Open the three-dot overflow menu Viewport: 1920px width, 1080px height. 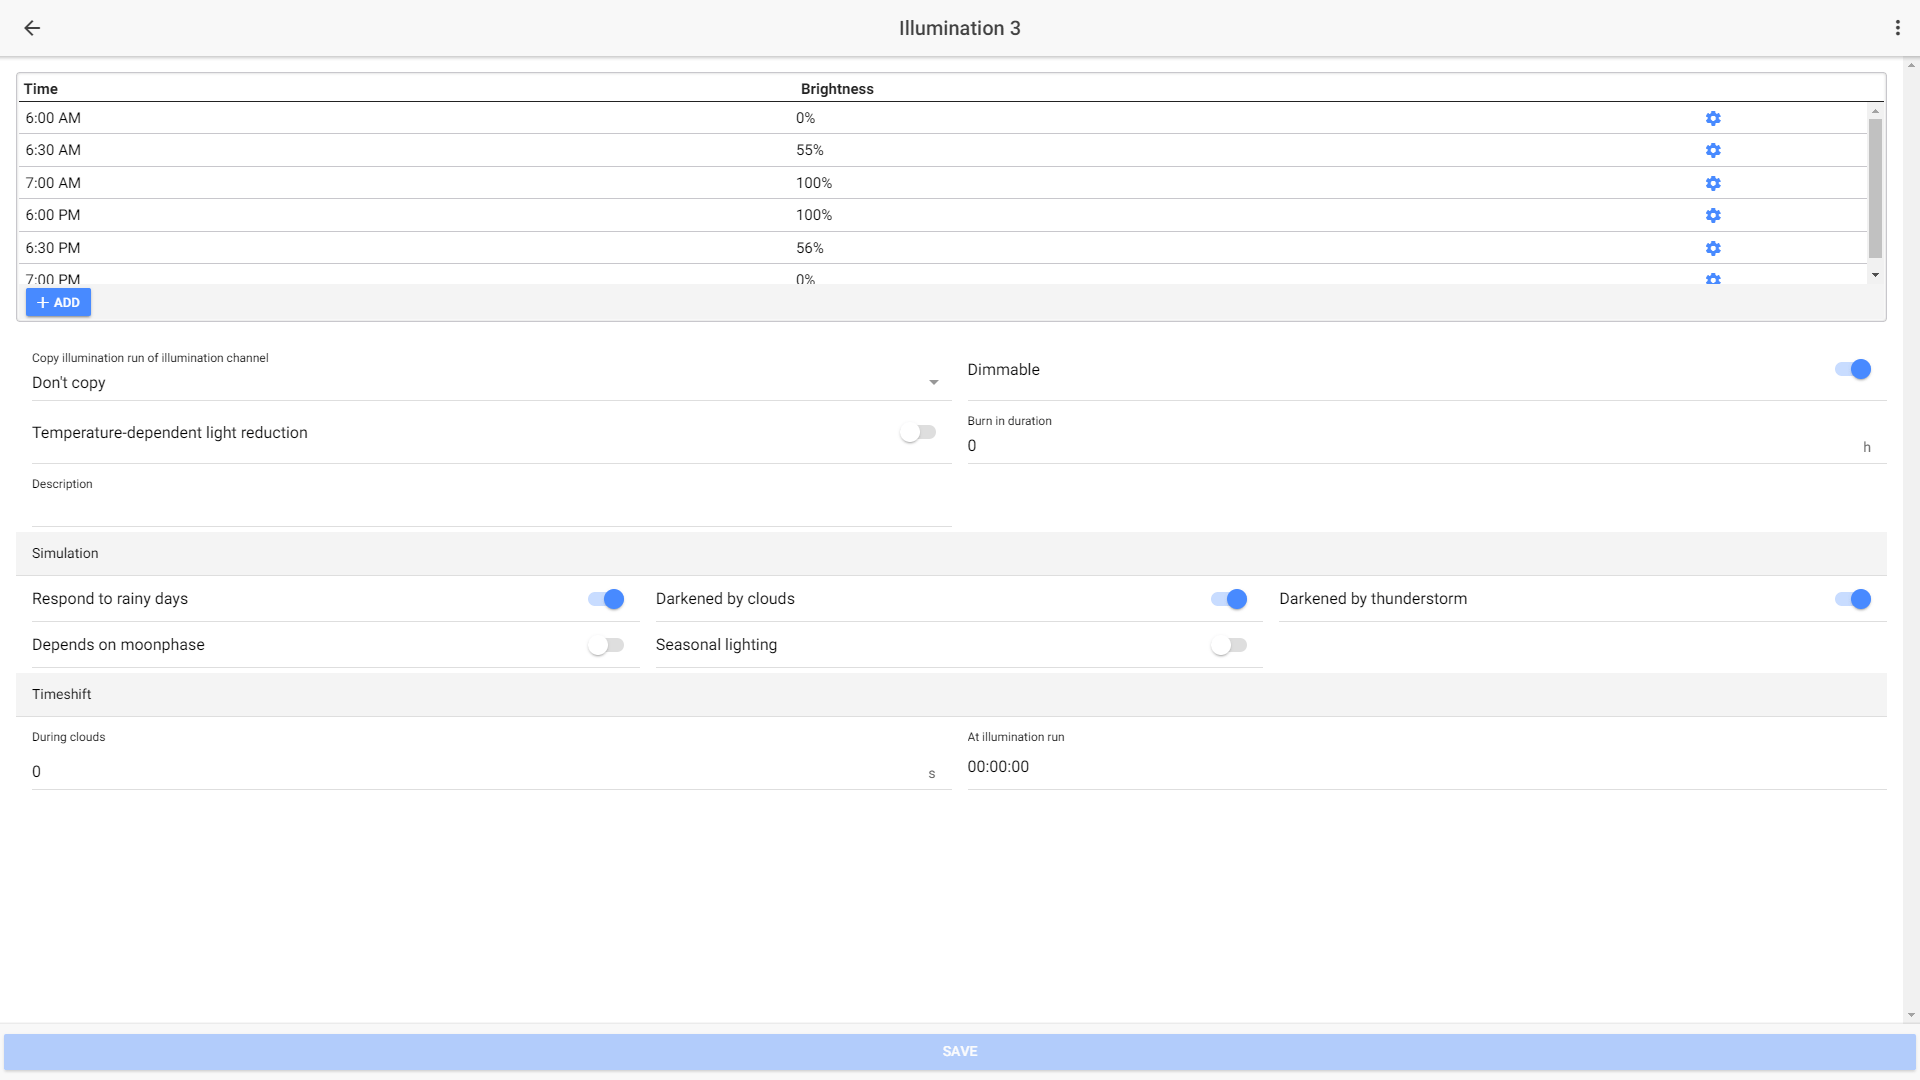coord(1897,28)
